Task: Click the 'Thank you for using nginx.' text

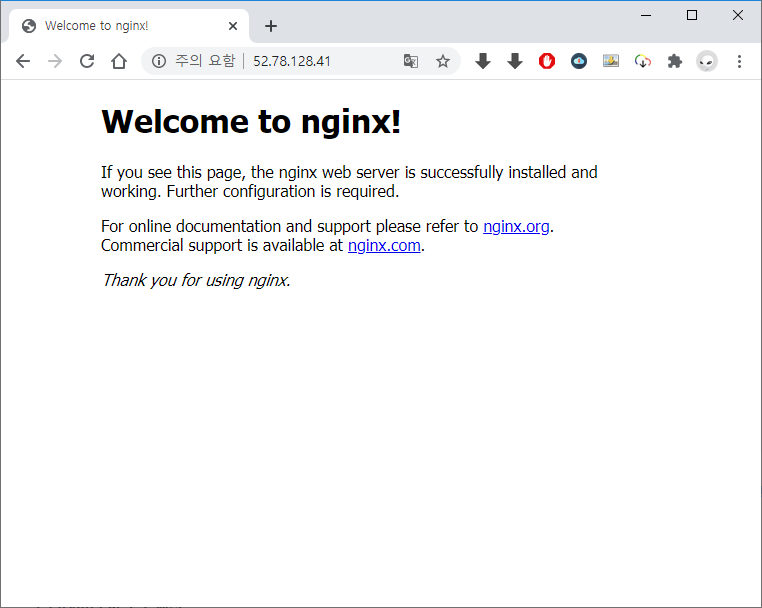Action: tap(196, 280)
